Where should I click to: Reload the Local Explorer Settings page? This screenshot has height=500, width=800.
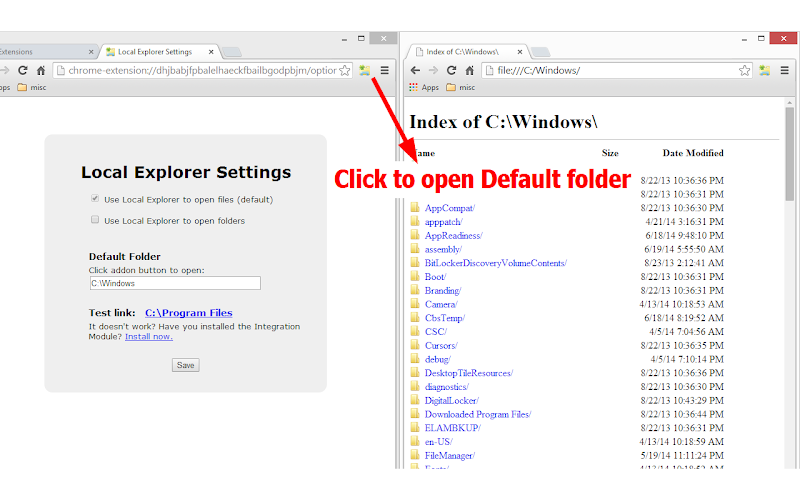click(22, 70)
